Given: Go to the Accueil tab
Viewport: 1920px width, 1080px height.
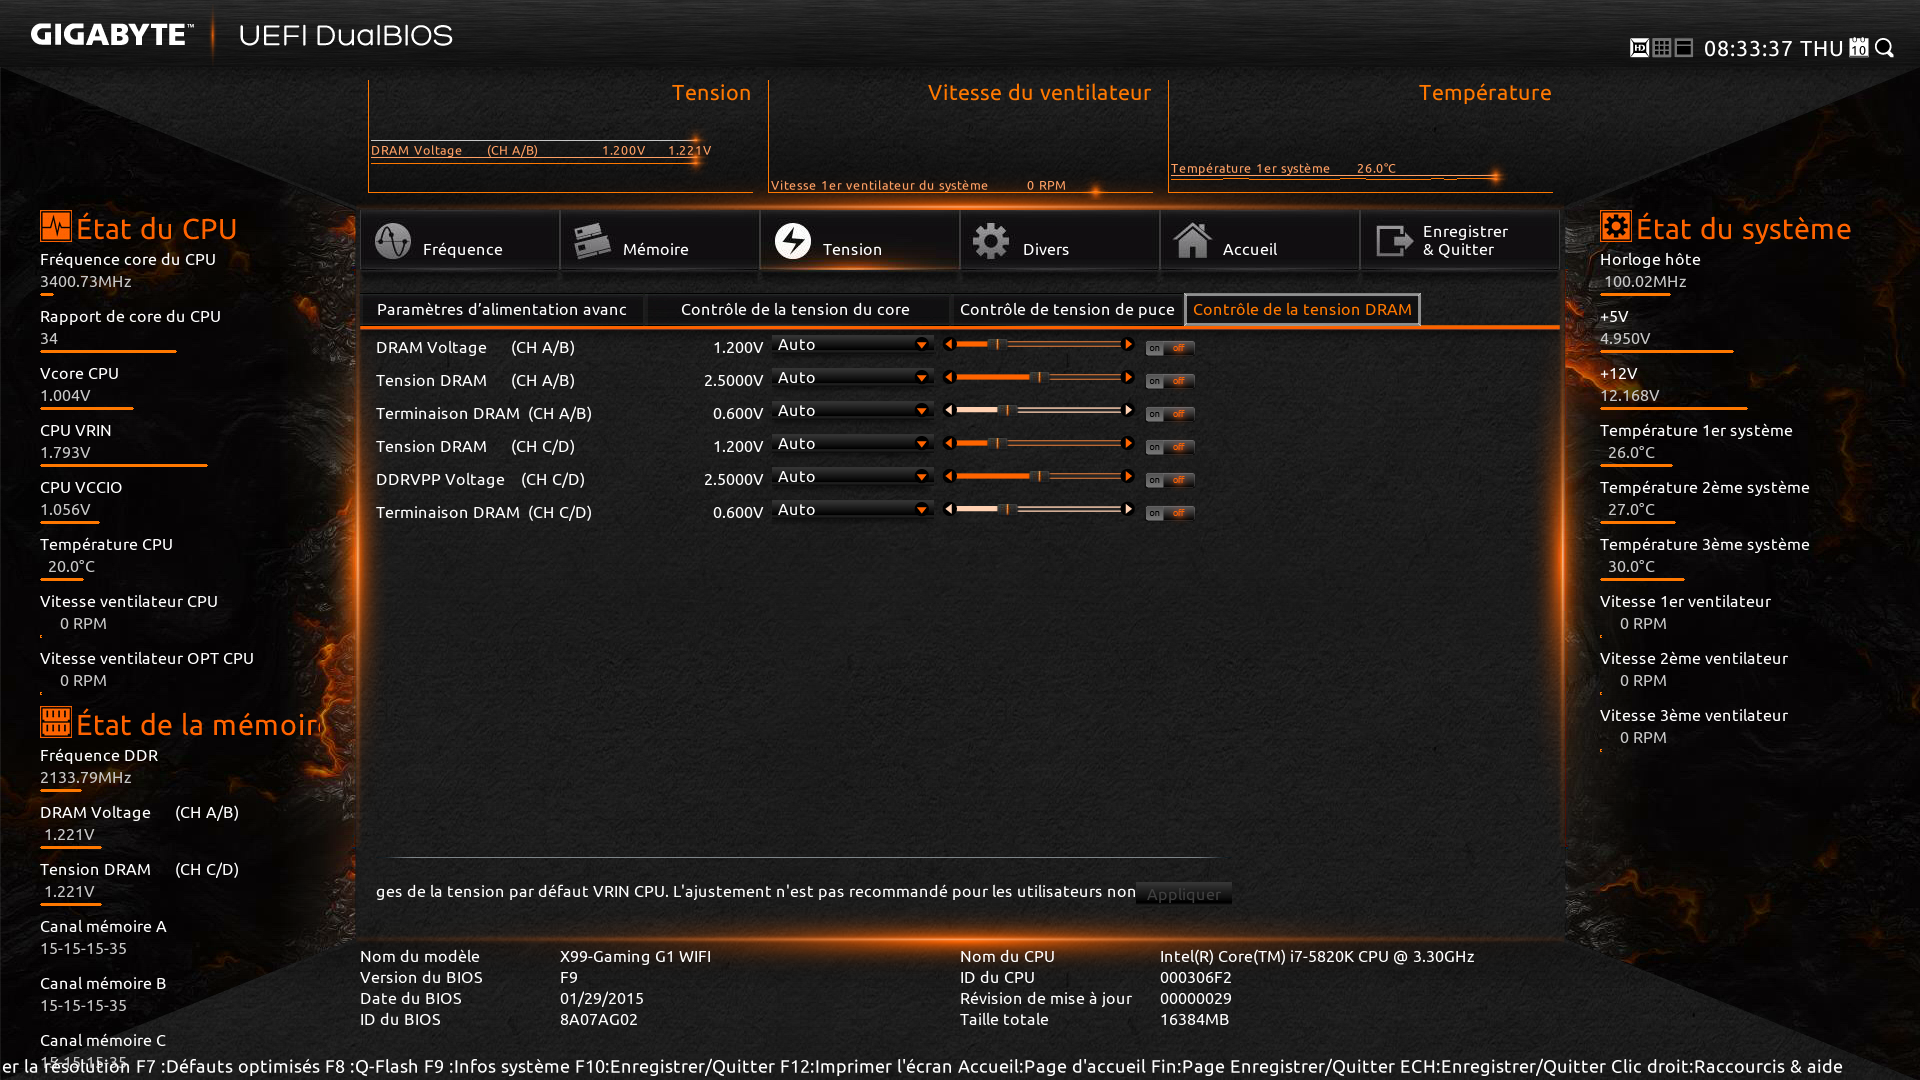Looking at the screenshot, I should pos(1260,240).
